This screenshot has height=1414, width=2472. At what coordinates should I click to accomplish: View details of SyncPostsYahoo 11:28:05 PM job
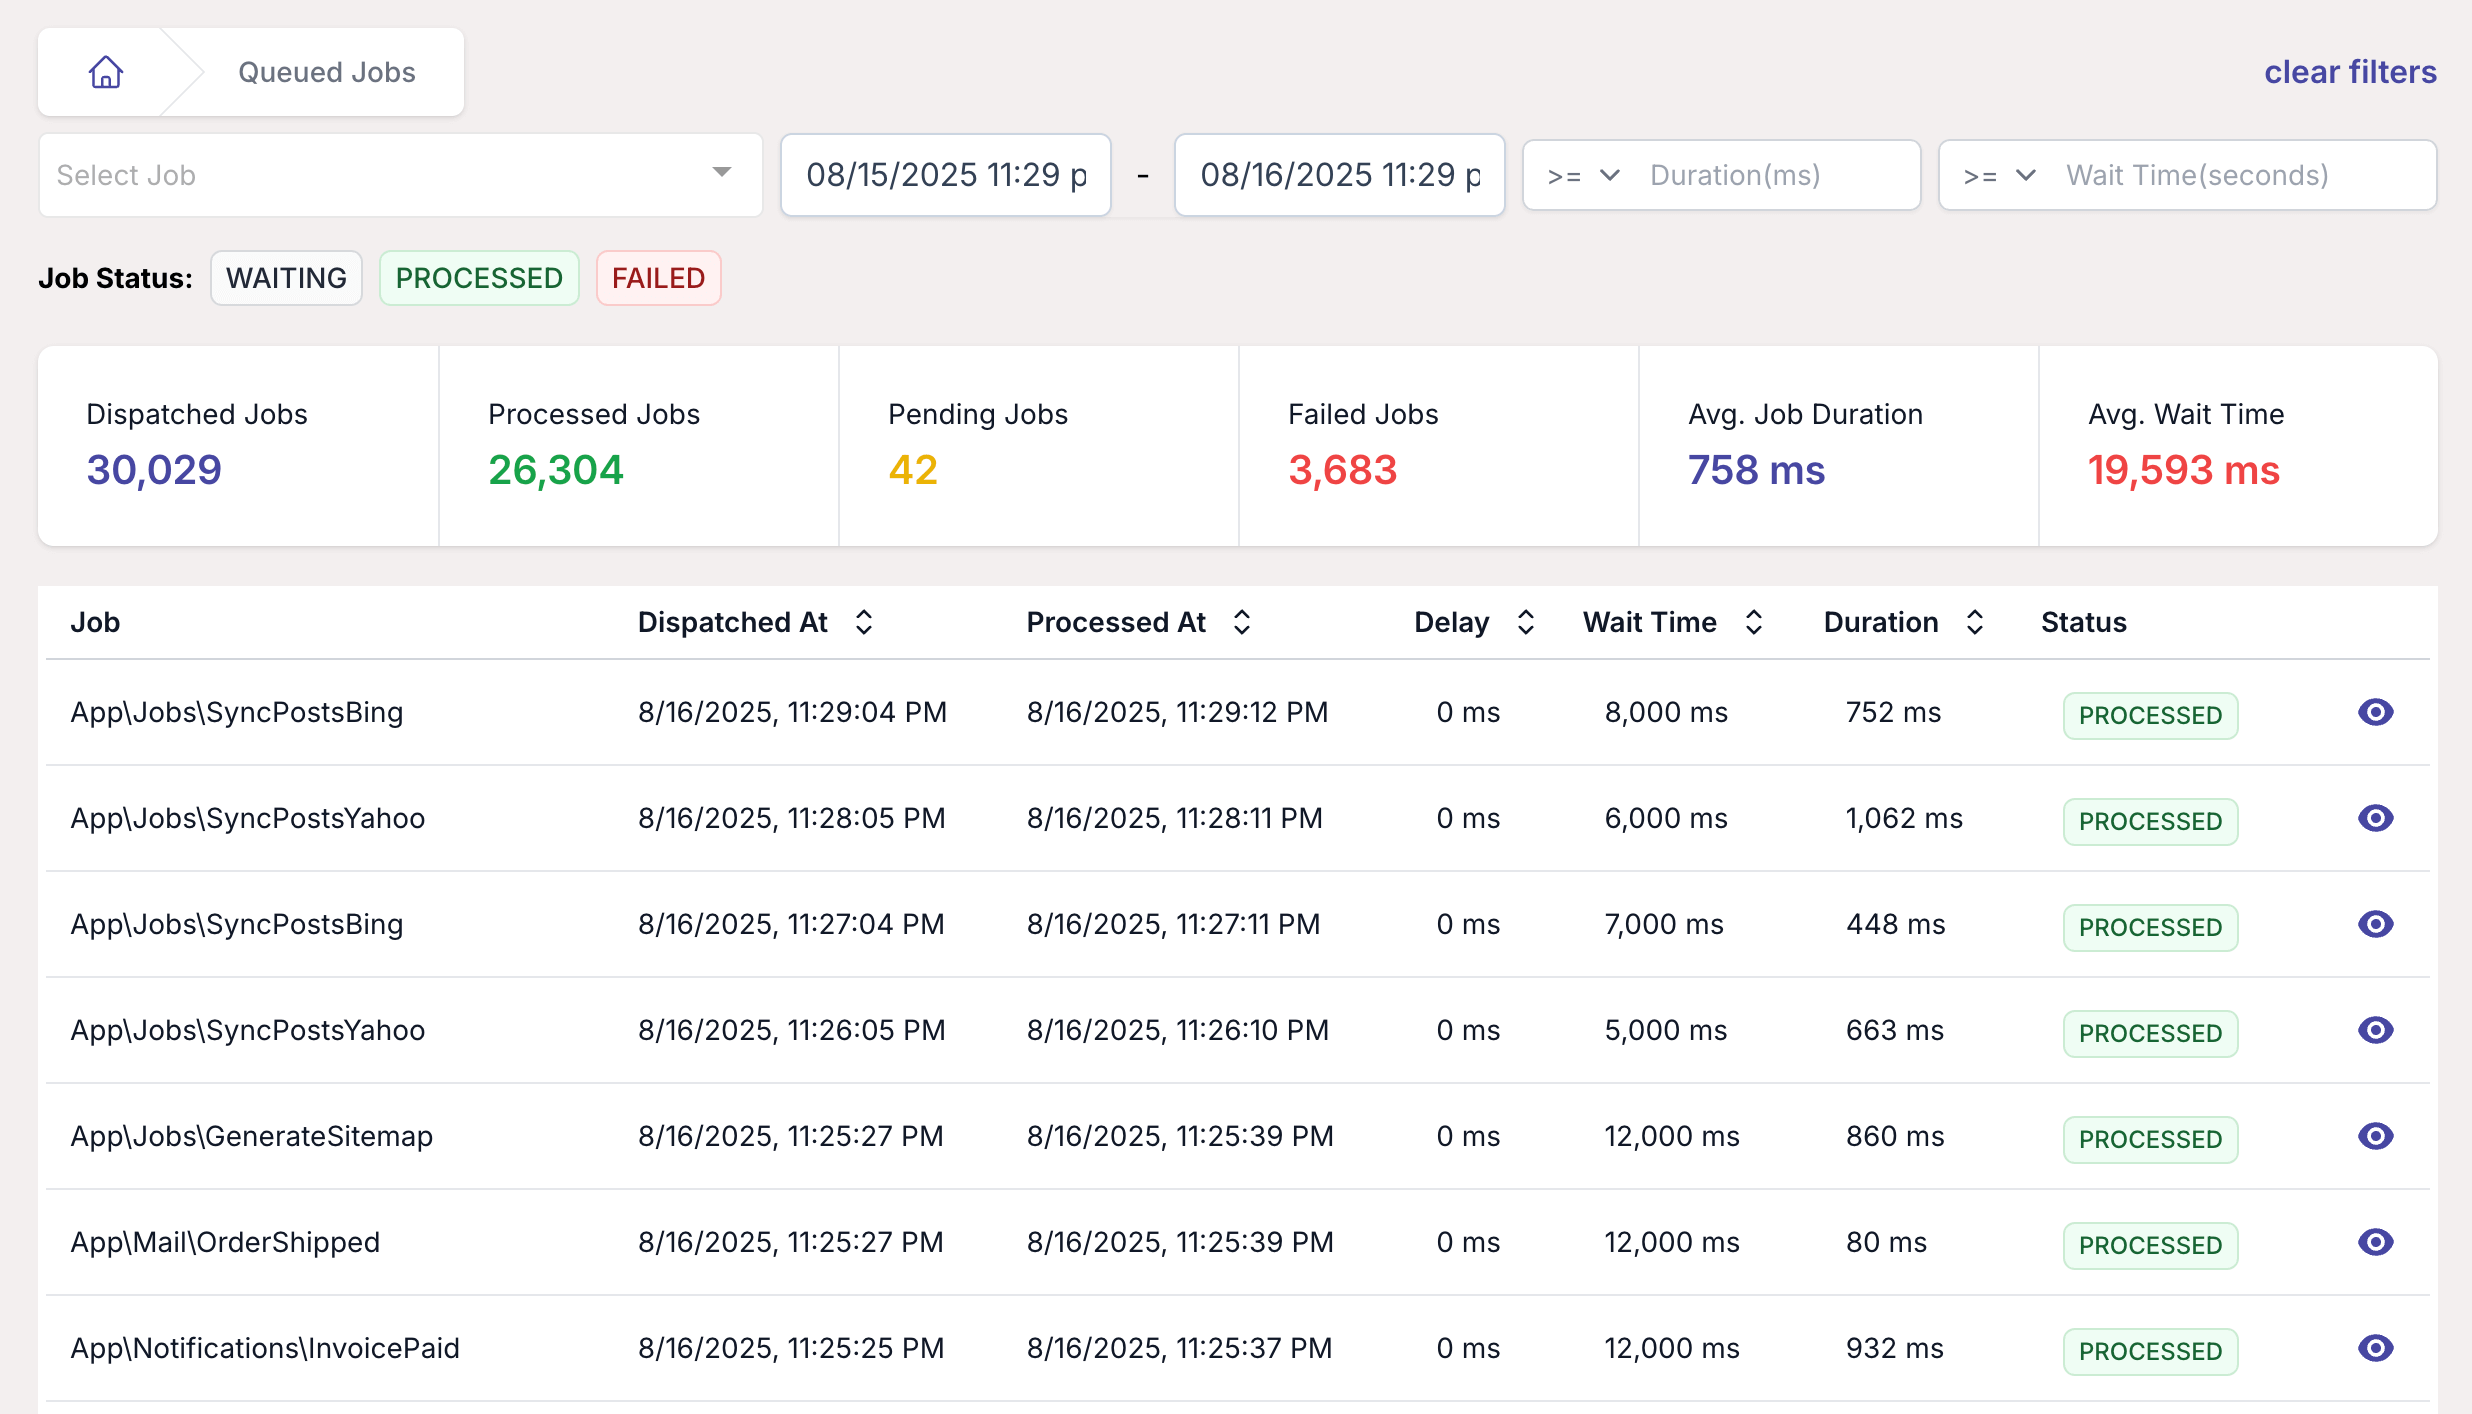click(x=2376, y=818)
